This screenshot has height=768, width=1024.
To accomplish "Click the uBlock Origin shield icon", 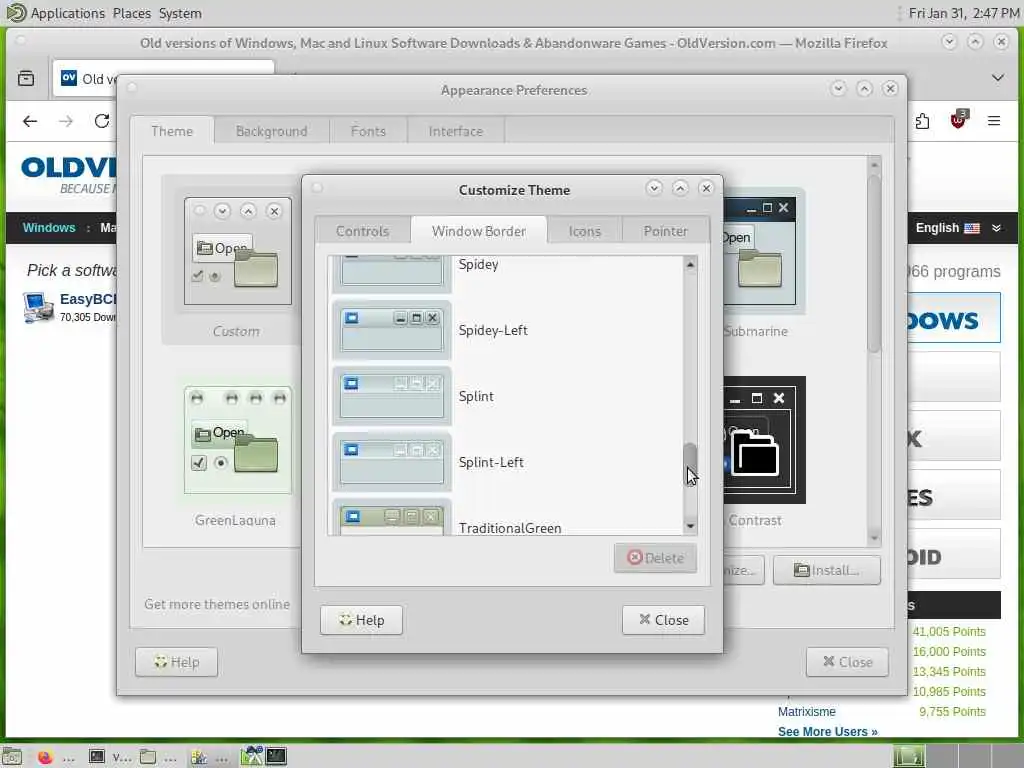I will coord(958,120).
